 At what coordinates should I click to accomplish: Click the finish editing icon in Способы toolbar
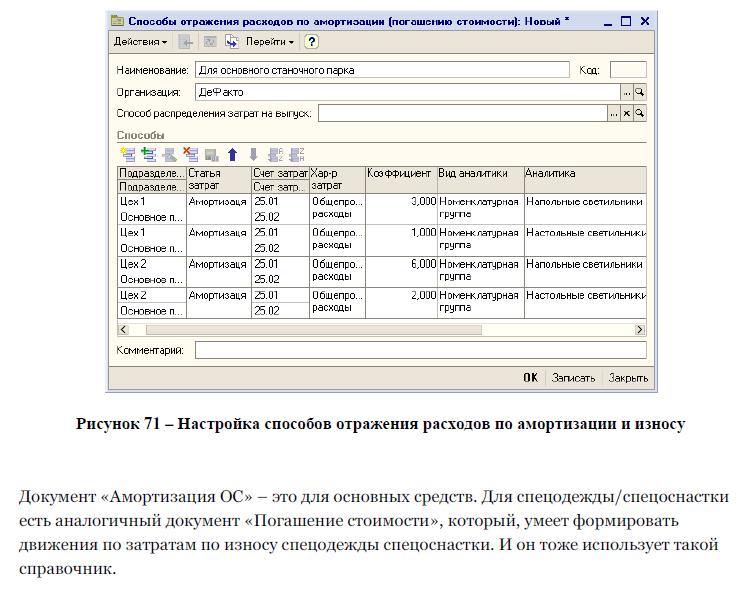pyautogui.click(x=211, y=155)
